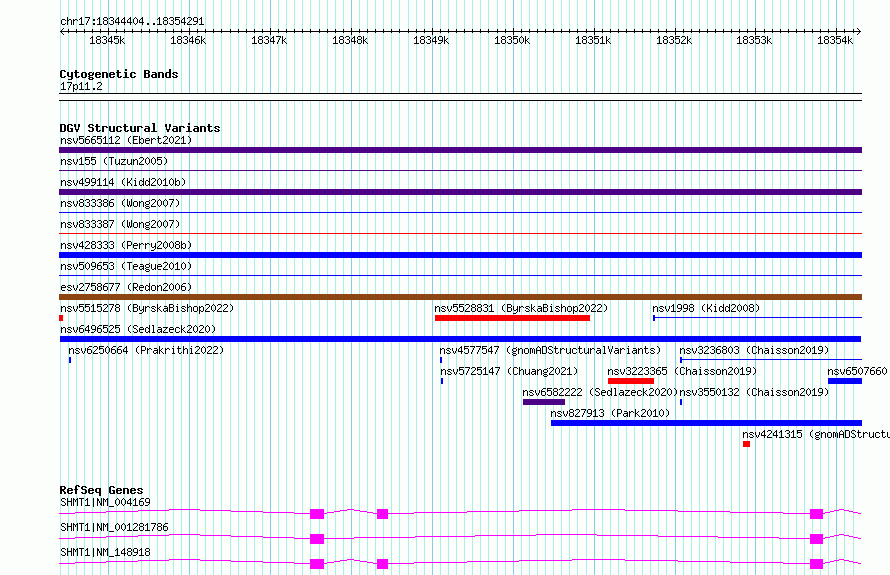Image resolution: width=890 pixels, height=575 pixels.
Task: Click the blue nsv827913 (Park2010) bar
Action: (x=707, y=423)
